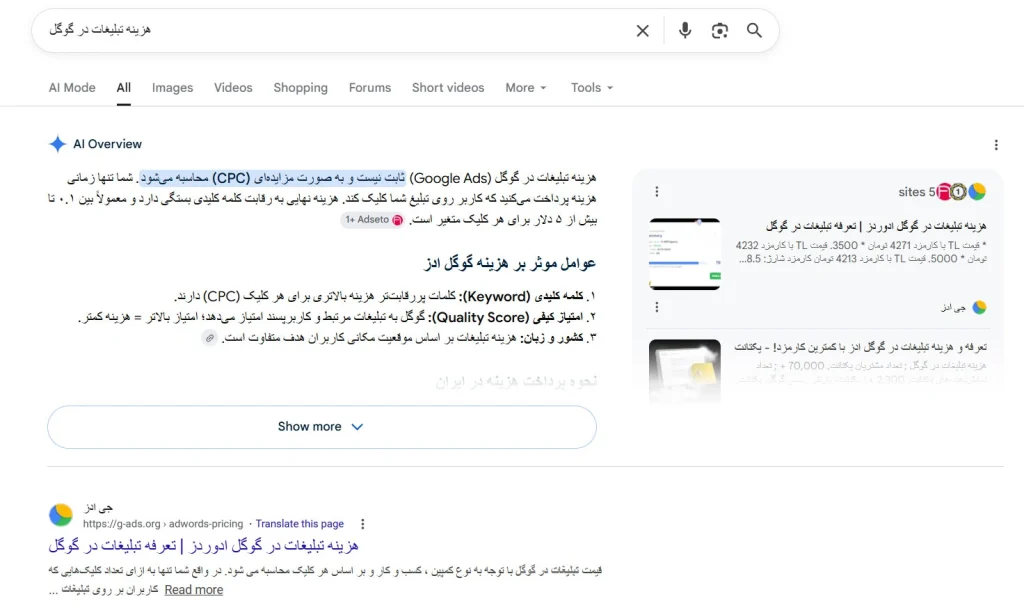Open Google Lens image search icon

click(720, 31)
